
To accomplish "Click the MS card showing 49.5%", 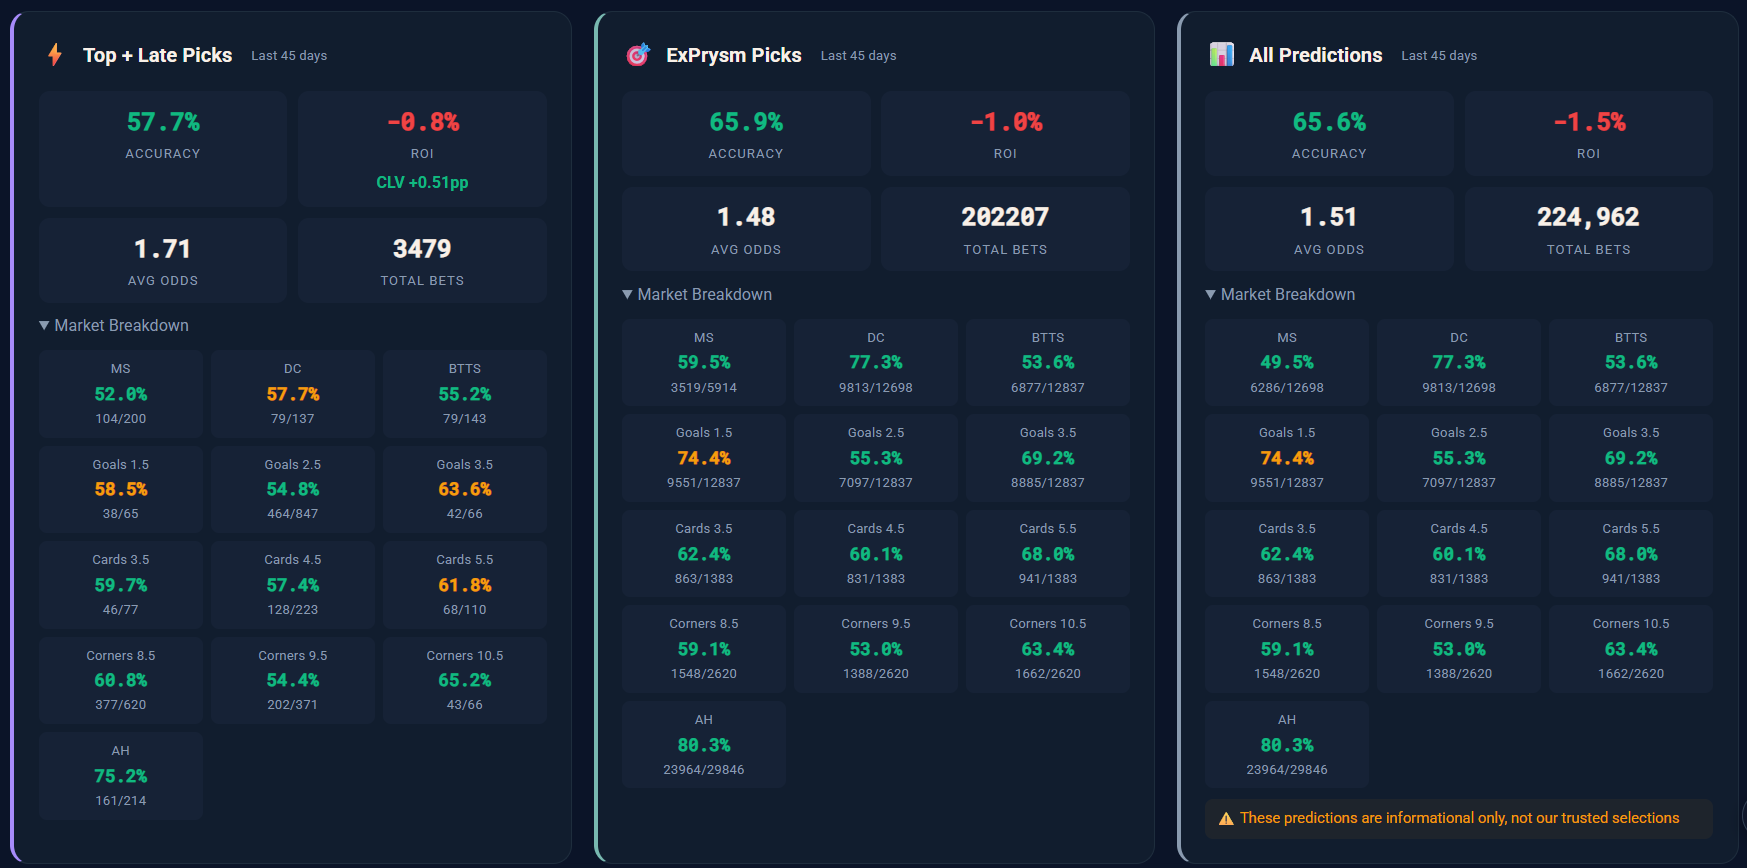I will click(1287, 363).
